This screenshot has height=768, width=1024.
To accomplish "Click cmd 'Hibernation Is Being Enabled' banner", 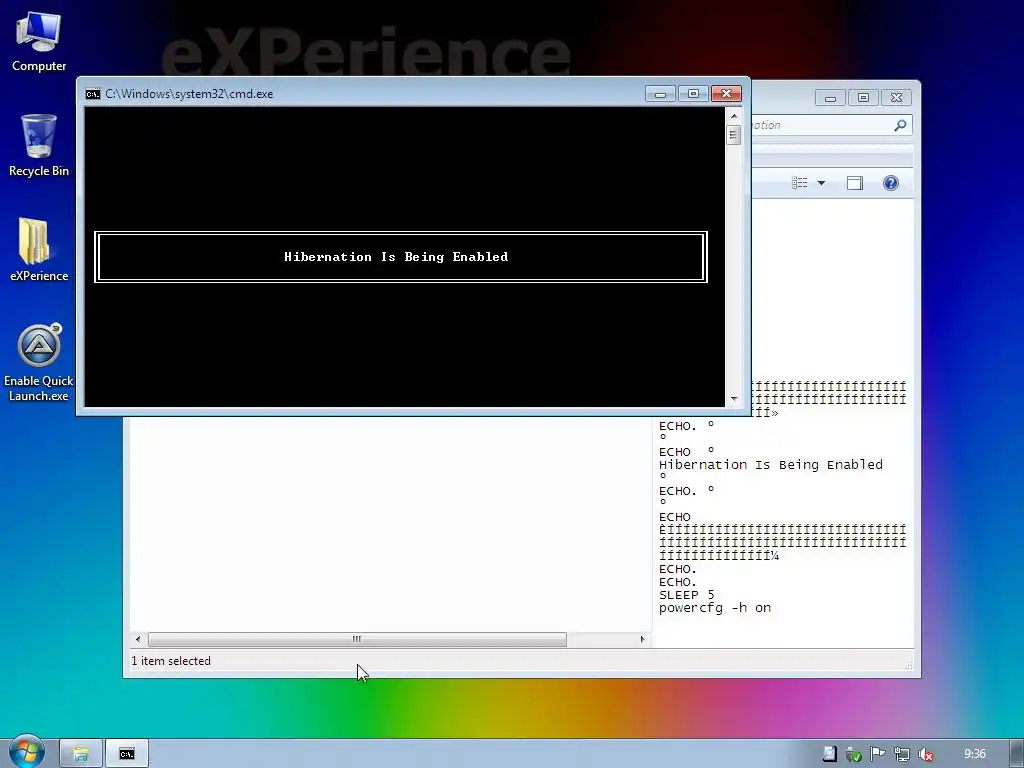I will tap(396, 257).
